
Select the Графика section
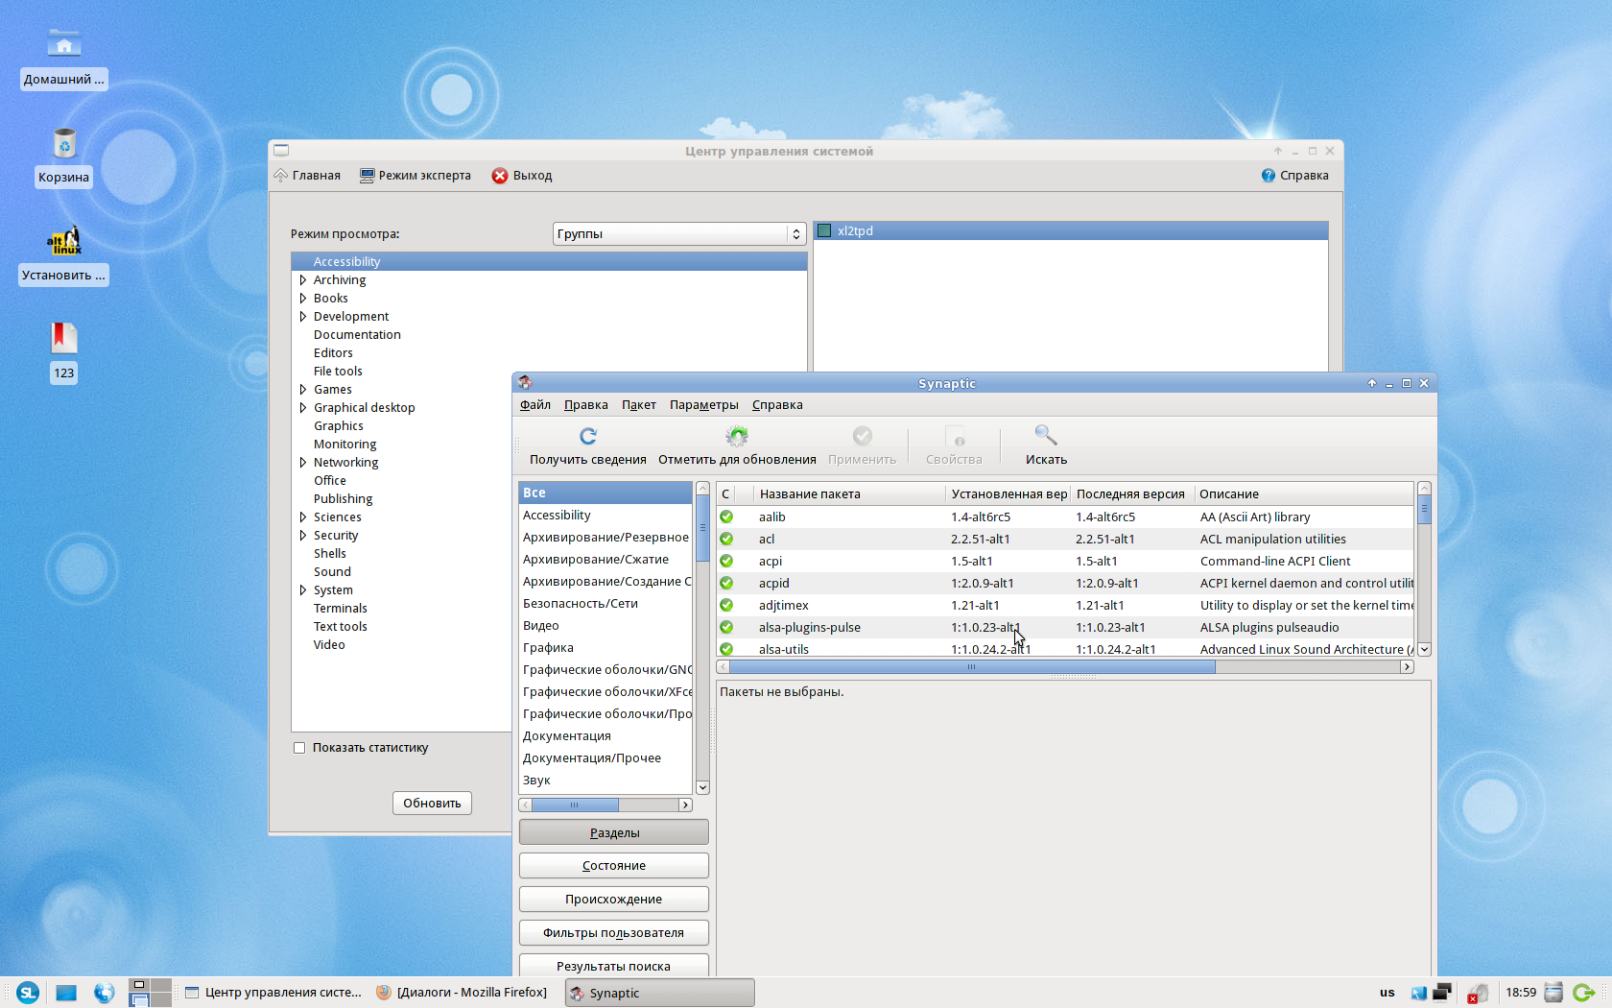pos(605,648)
